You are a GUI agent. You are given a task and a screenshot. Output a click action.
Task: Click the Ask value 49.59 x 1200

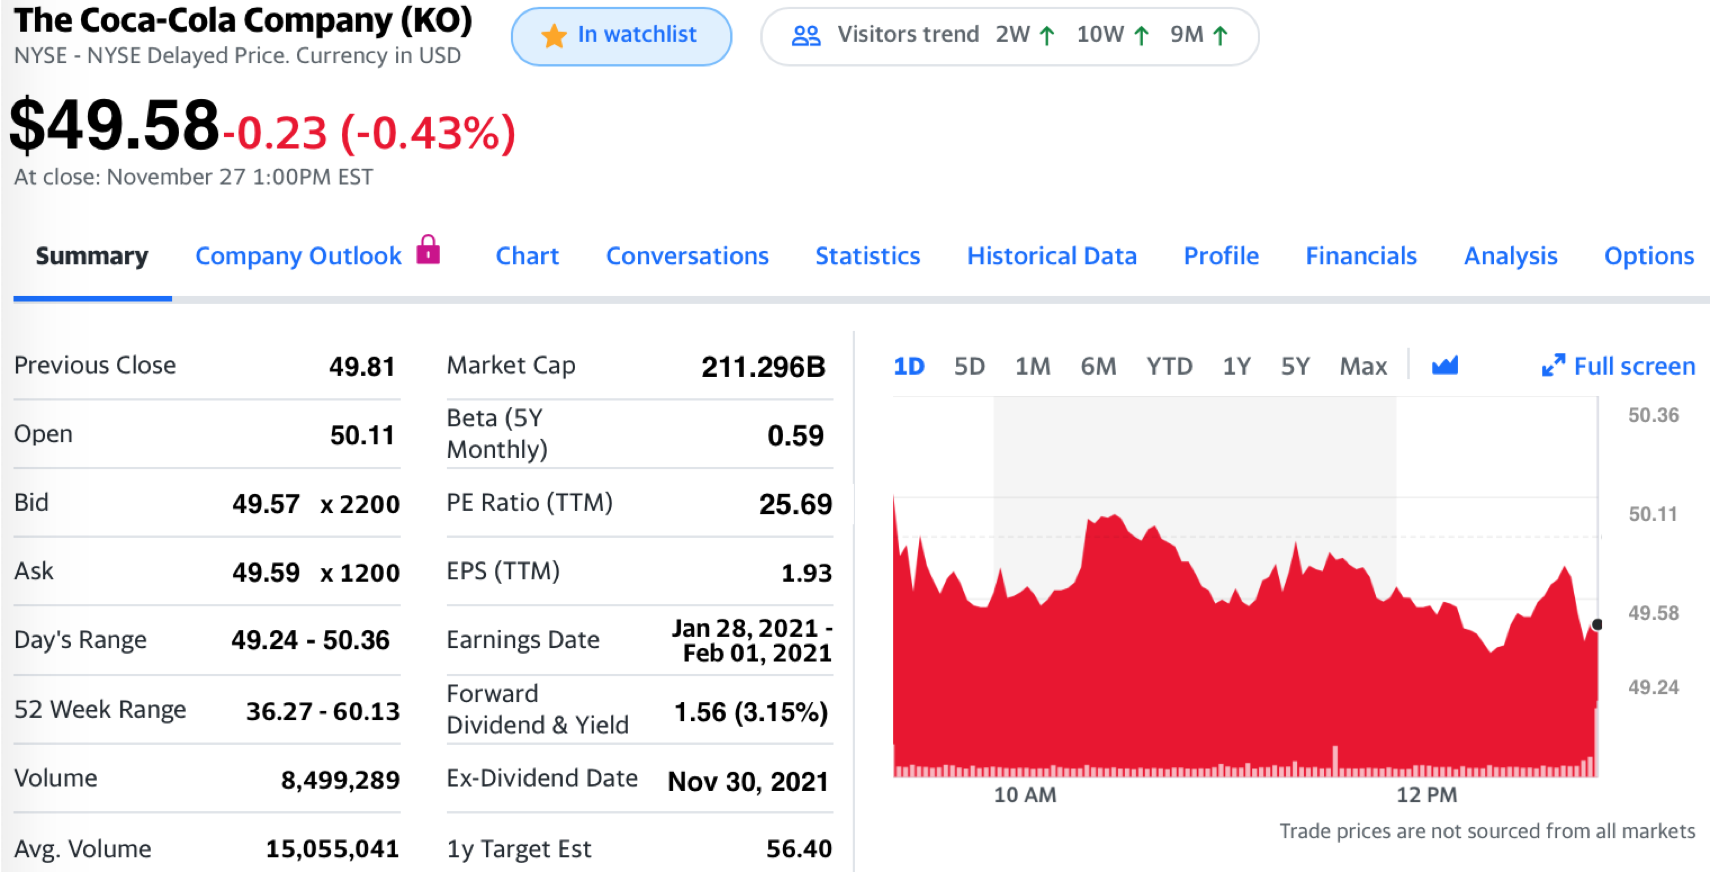(316, 573)
